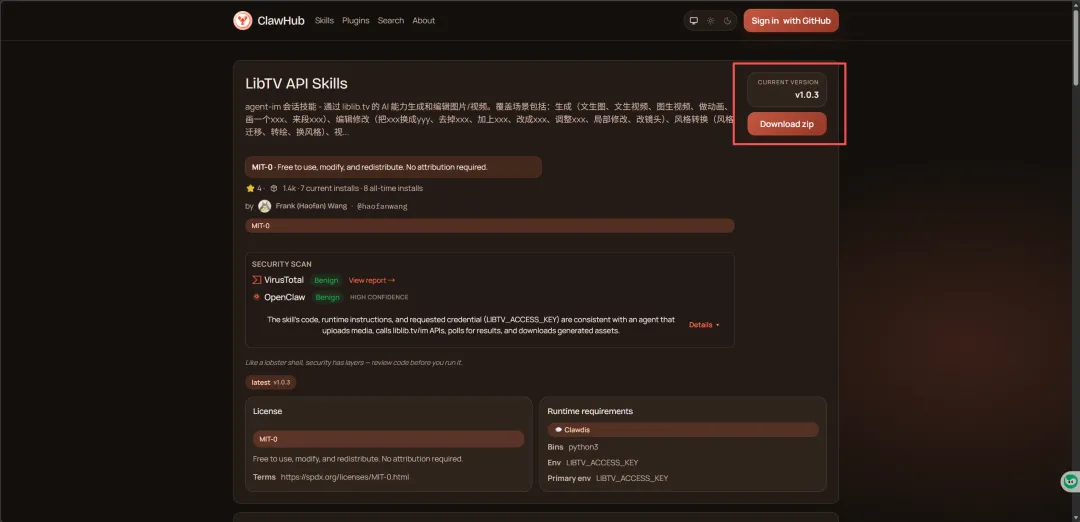Viewport: 1080px width, 522px height.
Task: Click the Clawdis runtime pill
Action: (683, 430)
